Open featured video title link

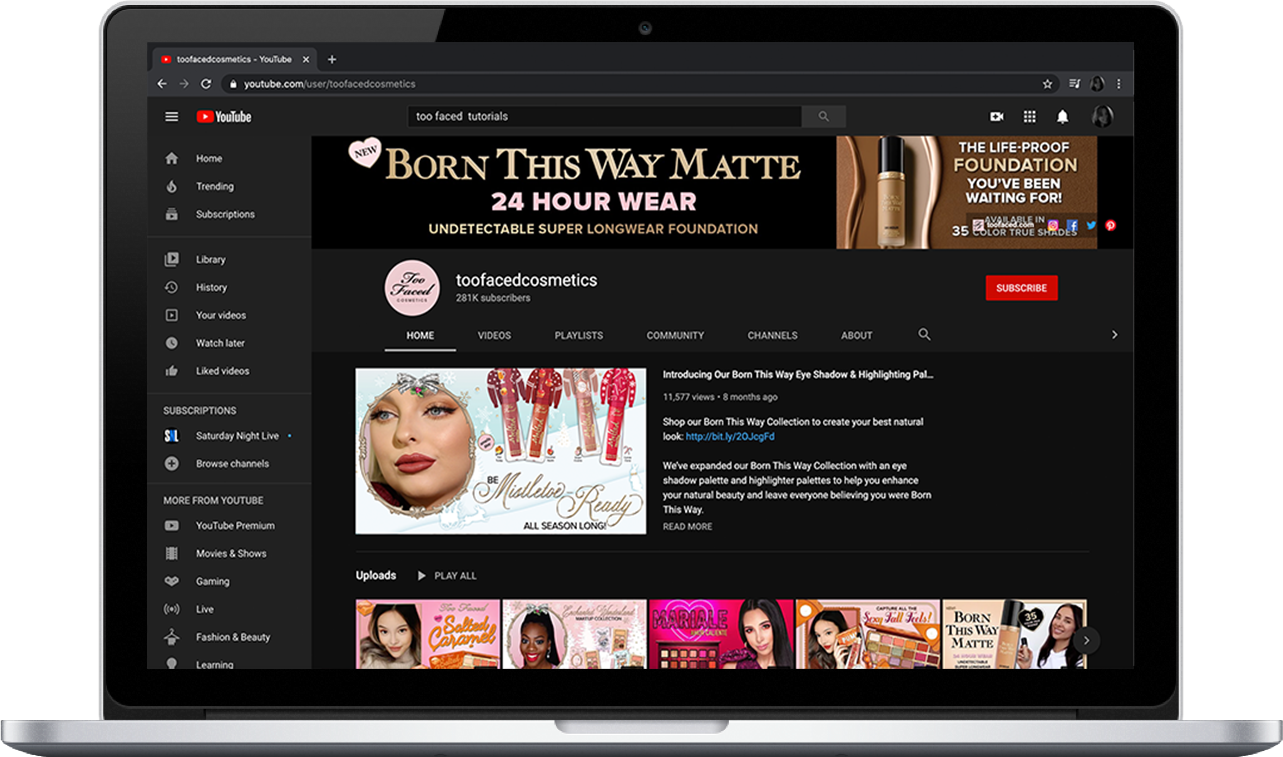(798, 375)
